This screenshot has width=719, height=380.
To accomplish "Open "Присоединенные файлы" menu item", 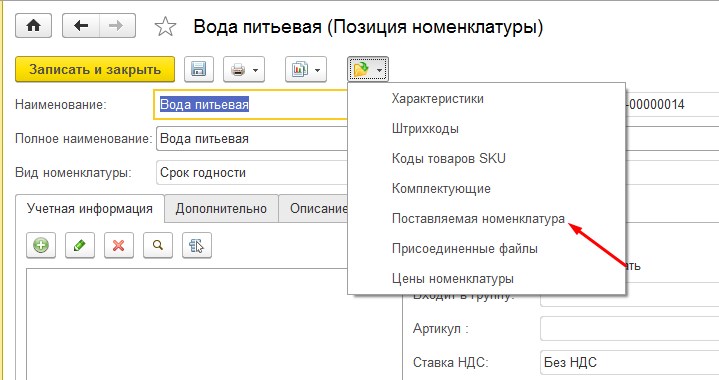I will (x=465, y=249).
